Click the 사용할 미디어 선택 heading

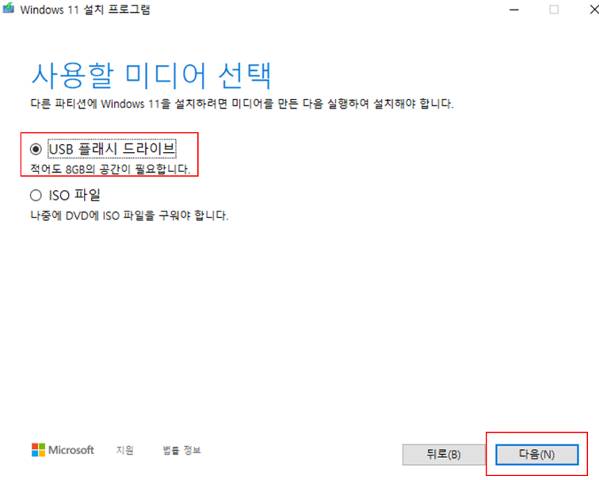[x=151, y=75]
